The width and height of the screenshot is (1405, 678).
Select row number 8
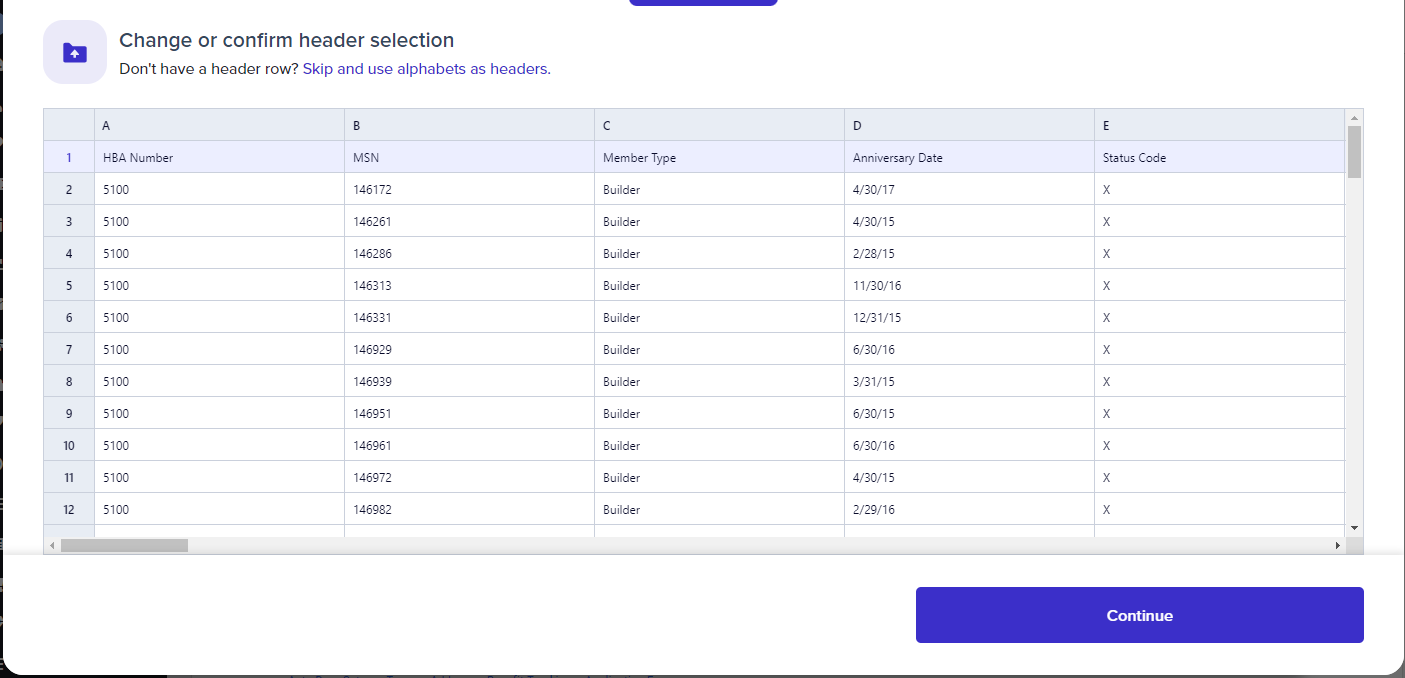click(69, 381)
